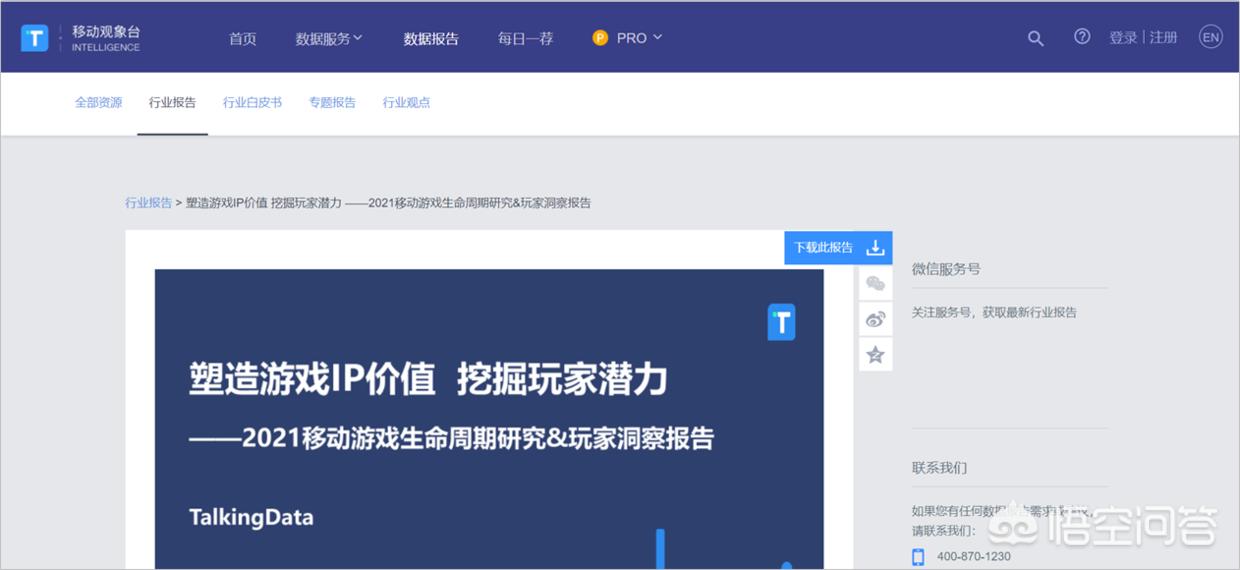
Task: Open 每日一荐 navigation item
Action: (525, 38)
